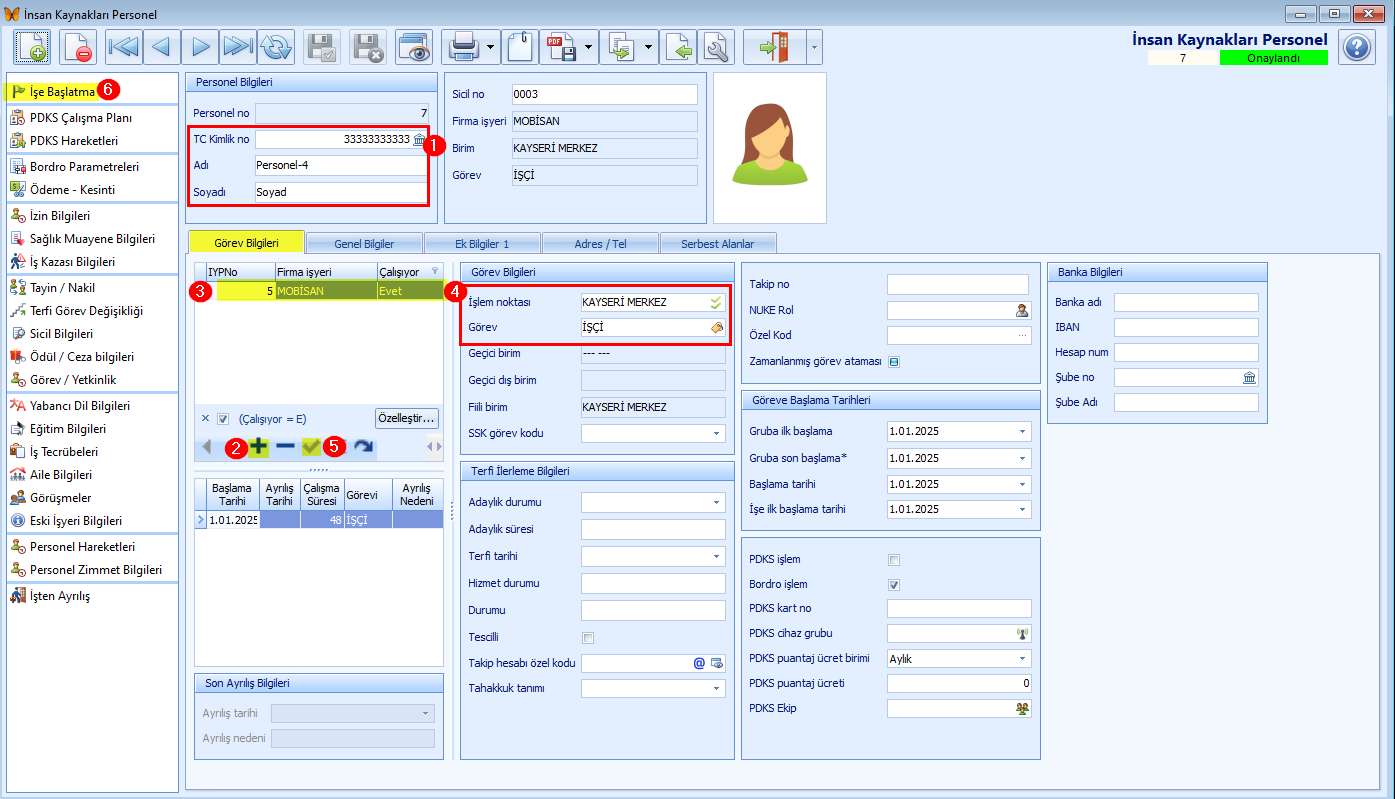Open the Adres / Tel tab
1395x799 pixels.
click(x=600, y=243)
